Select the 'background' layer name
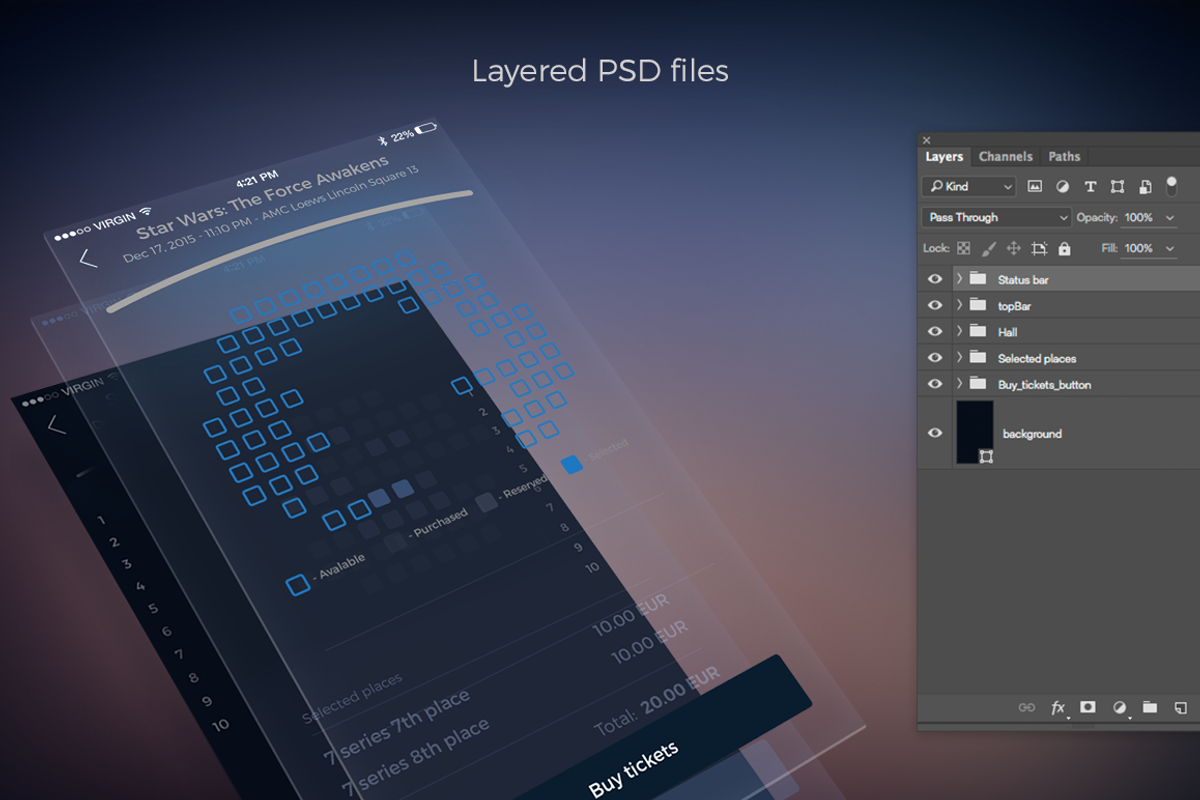 (x=1032, y=434)
